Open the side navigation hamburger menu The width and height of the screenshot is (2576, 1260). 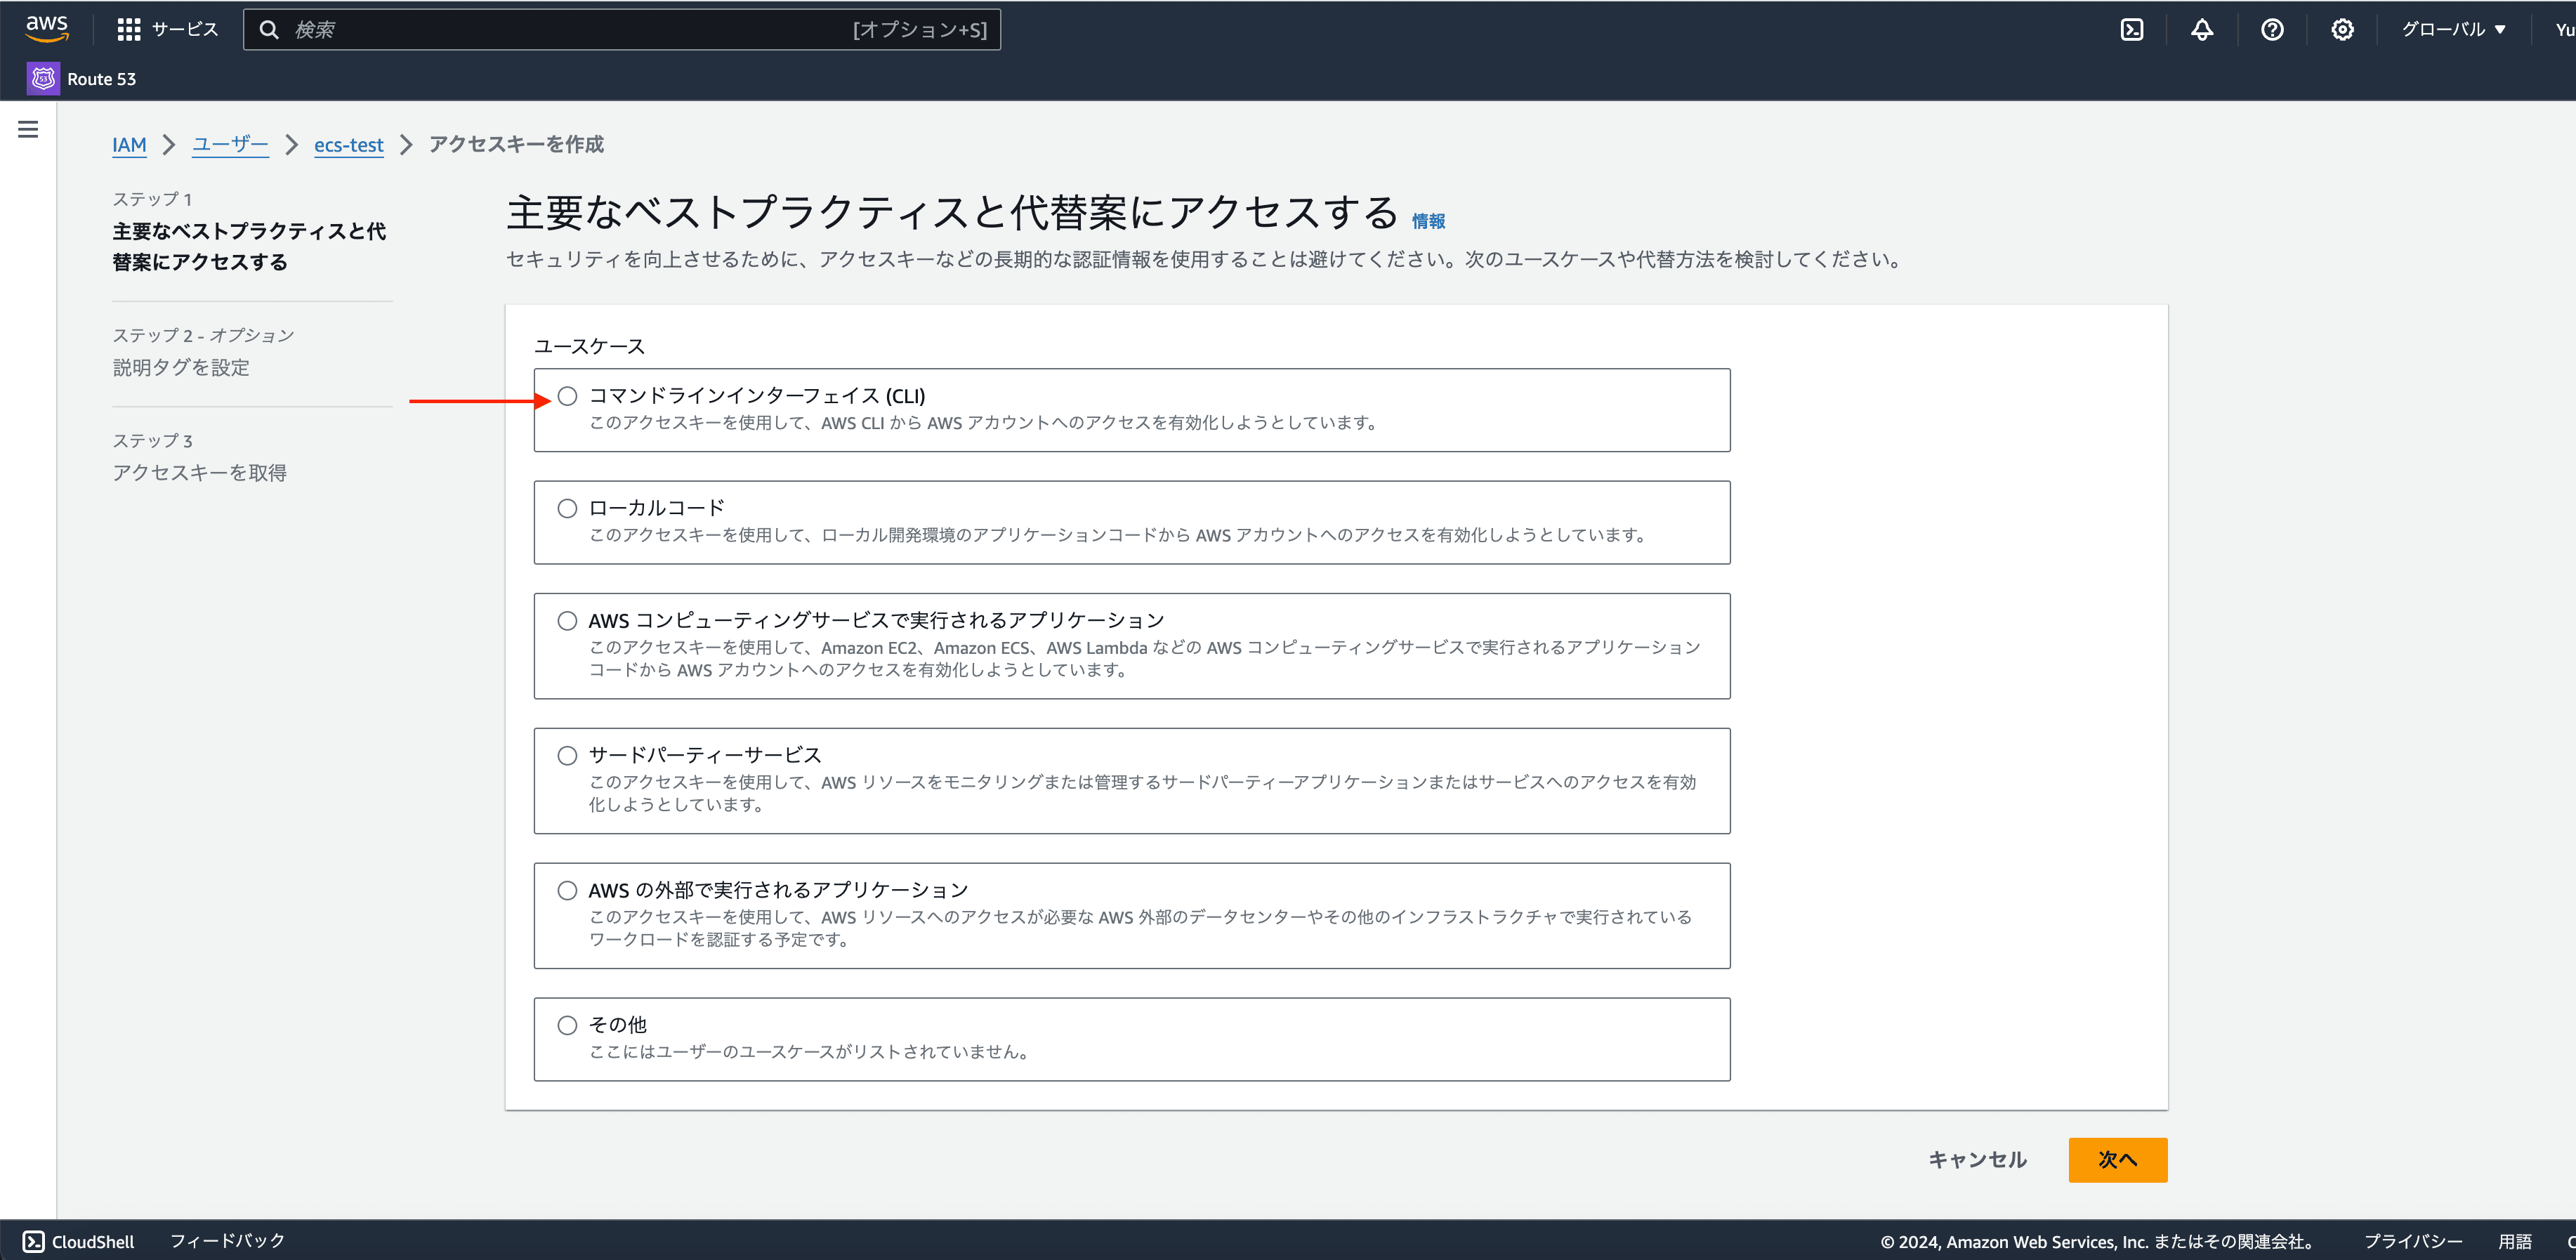pos(28,129)
